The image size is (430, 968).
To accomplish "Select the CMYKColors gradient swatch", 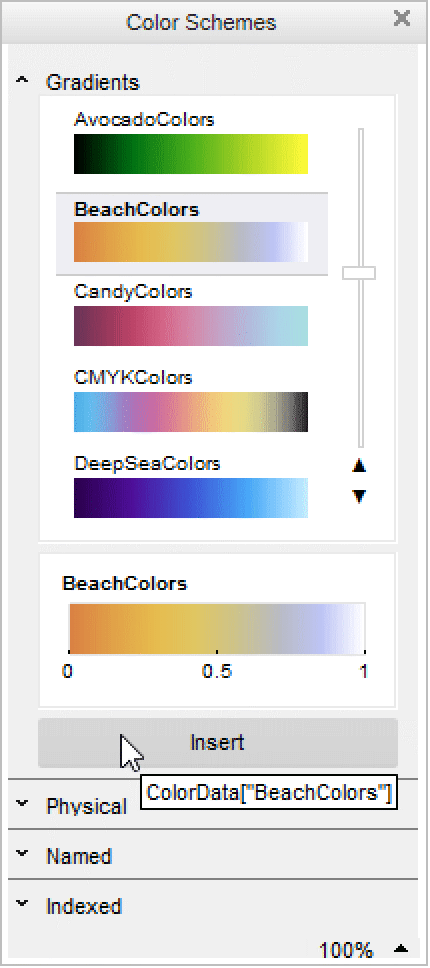I will tap(191, 412).
